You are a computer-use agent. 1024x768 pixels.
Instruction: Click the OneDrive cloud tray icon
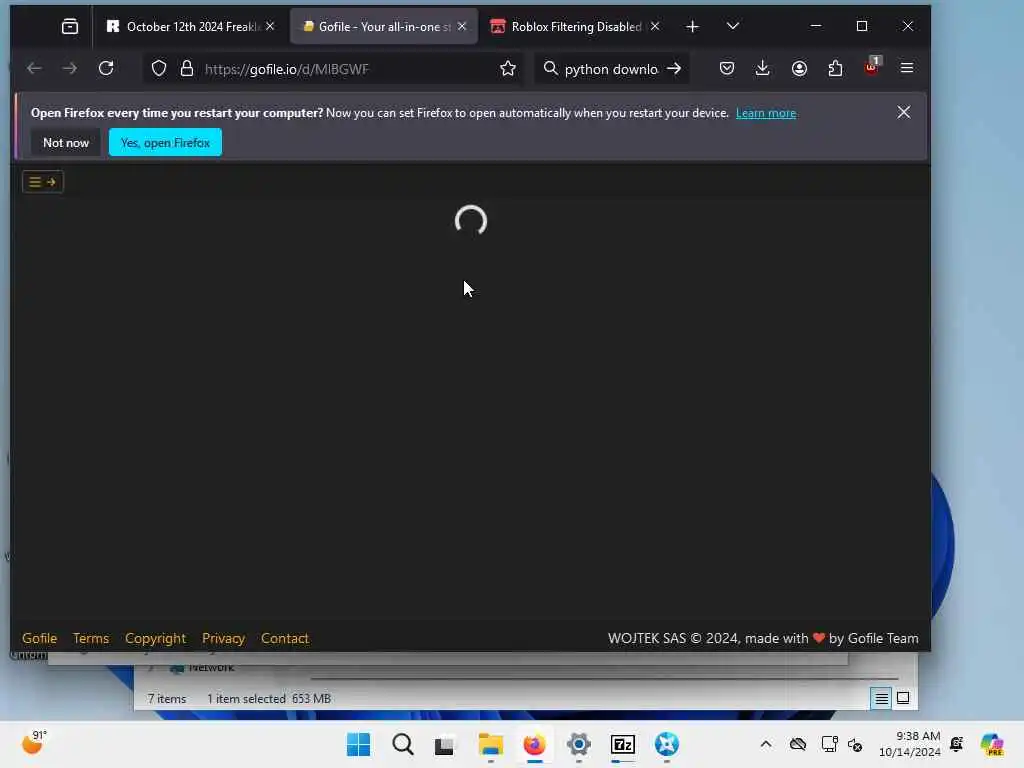tap(797, 744)
